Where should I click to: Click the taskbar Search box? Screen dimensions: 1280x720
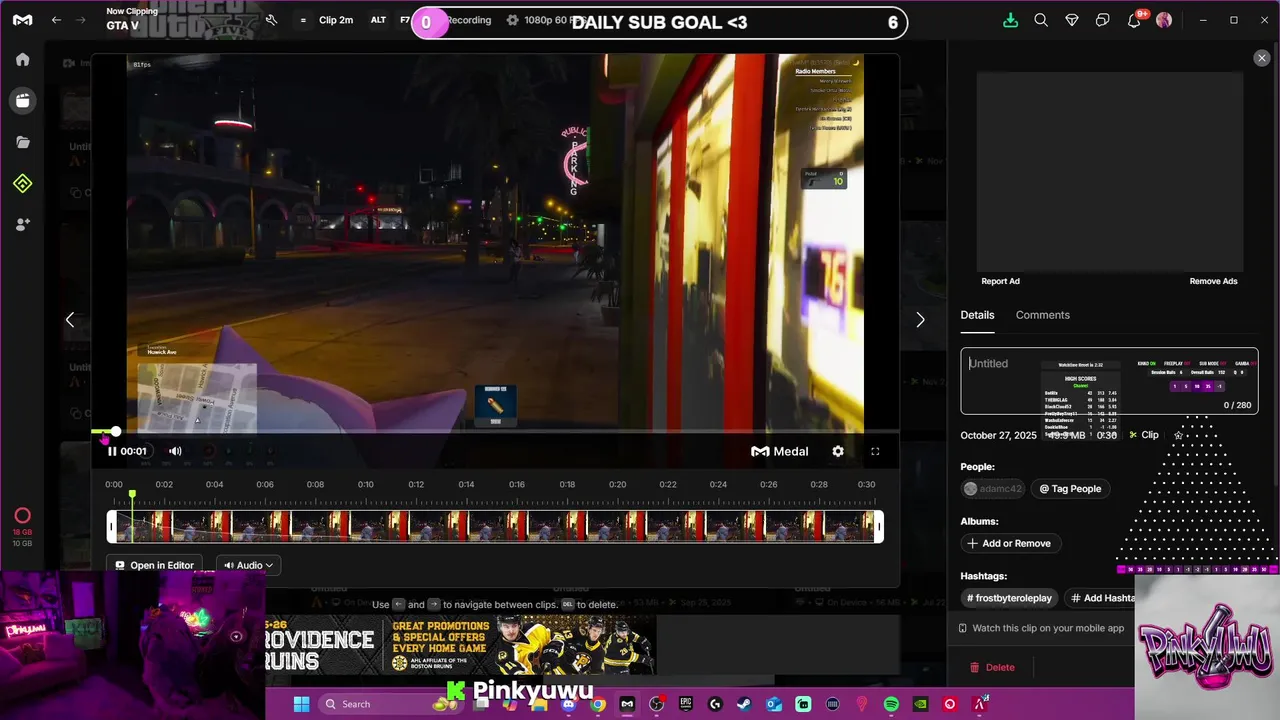point(391,704)
